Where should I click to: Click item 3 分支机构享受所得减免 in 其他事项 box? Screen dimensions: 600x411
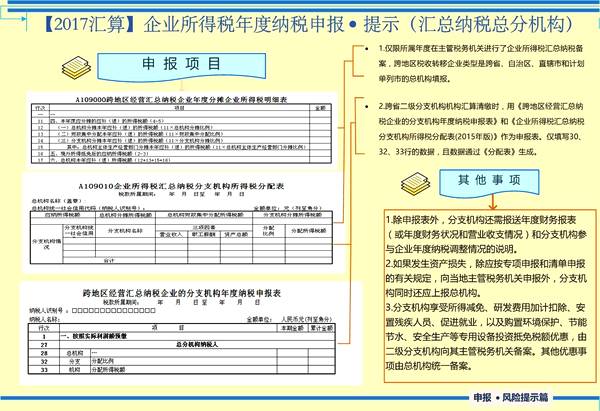(x=486, y=337)
